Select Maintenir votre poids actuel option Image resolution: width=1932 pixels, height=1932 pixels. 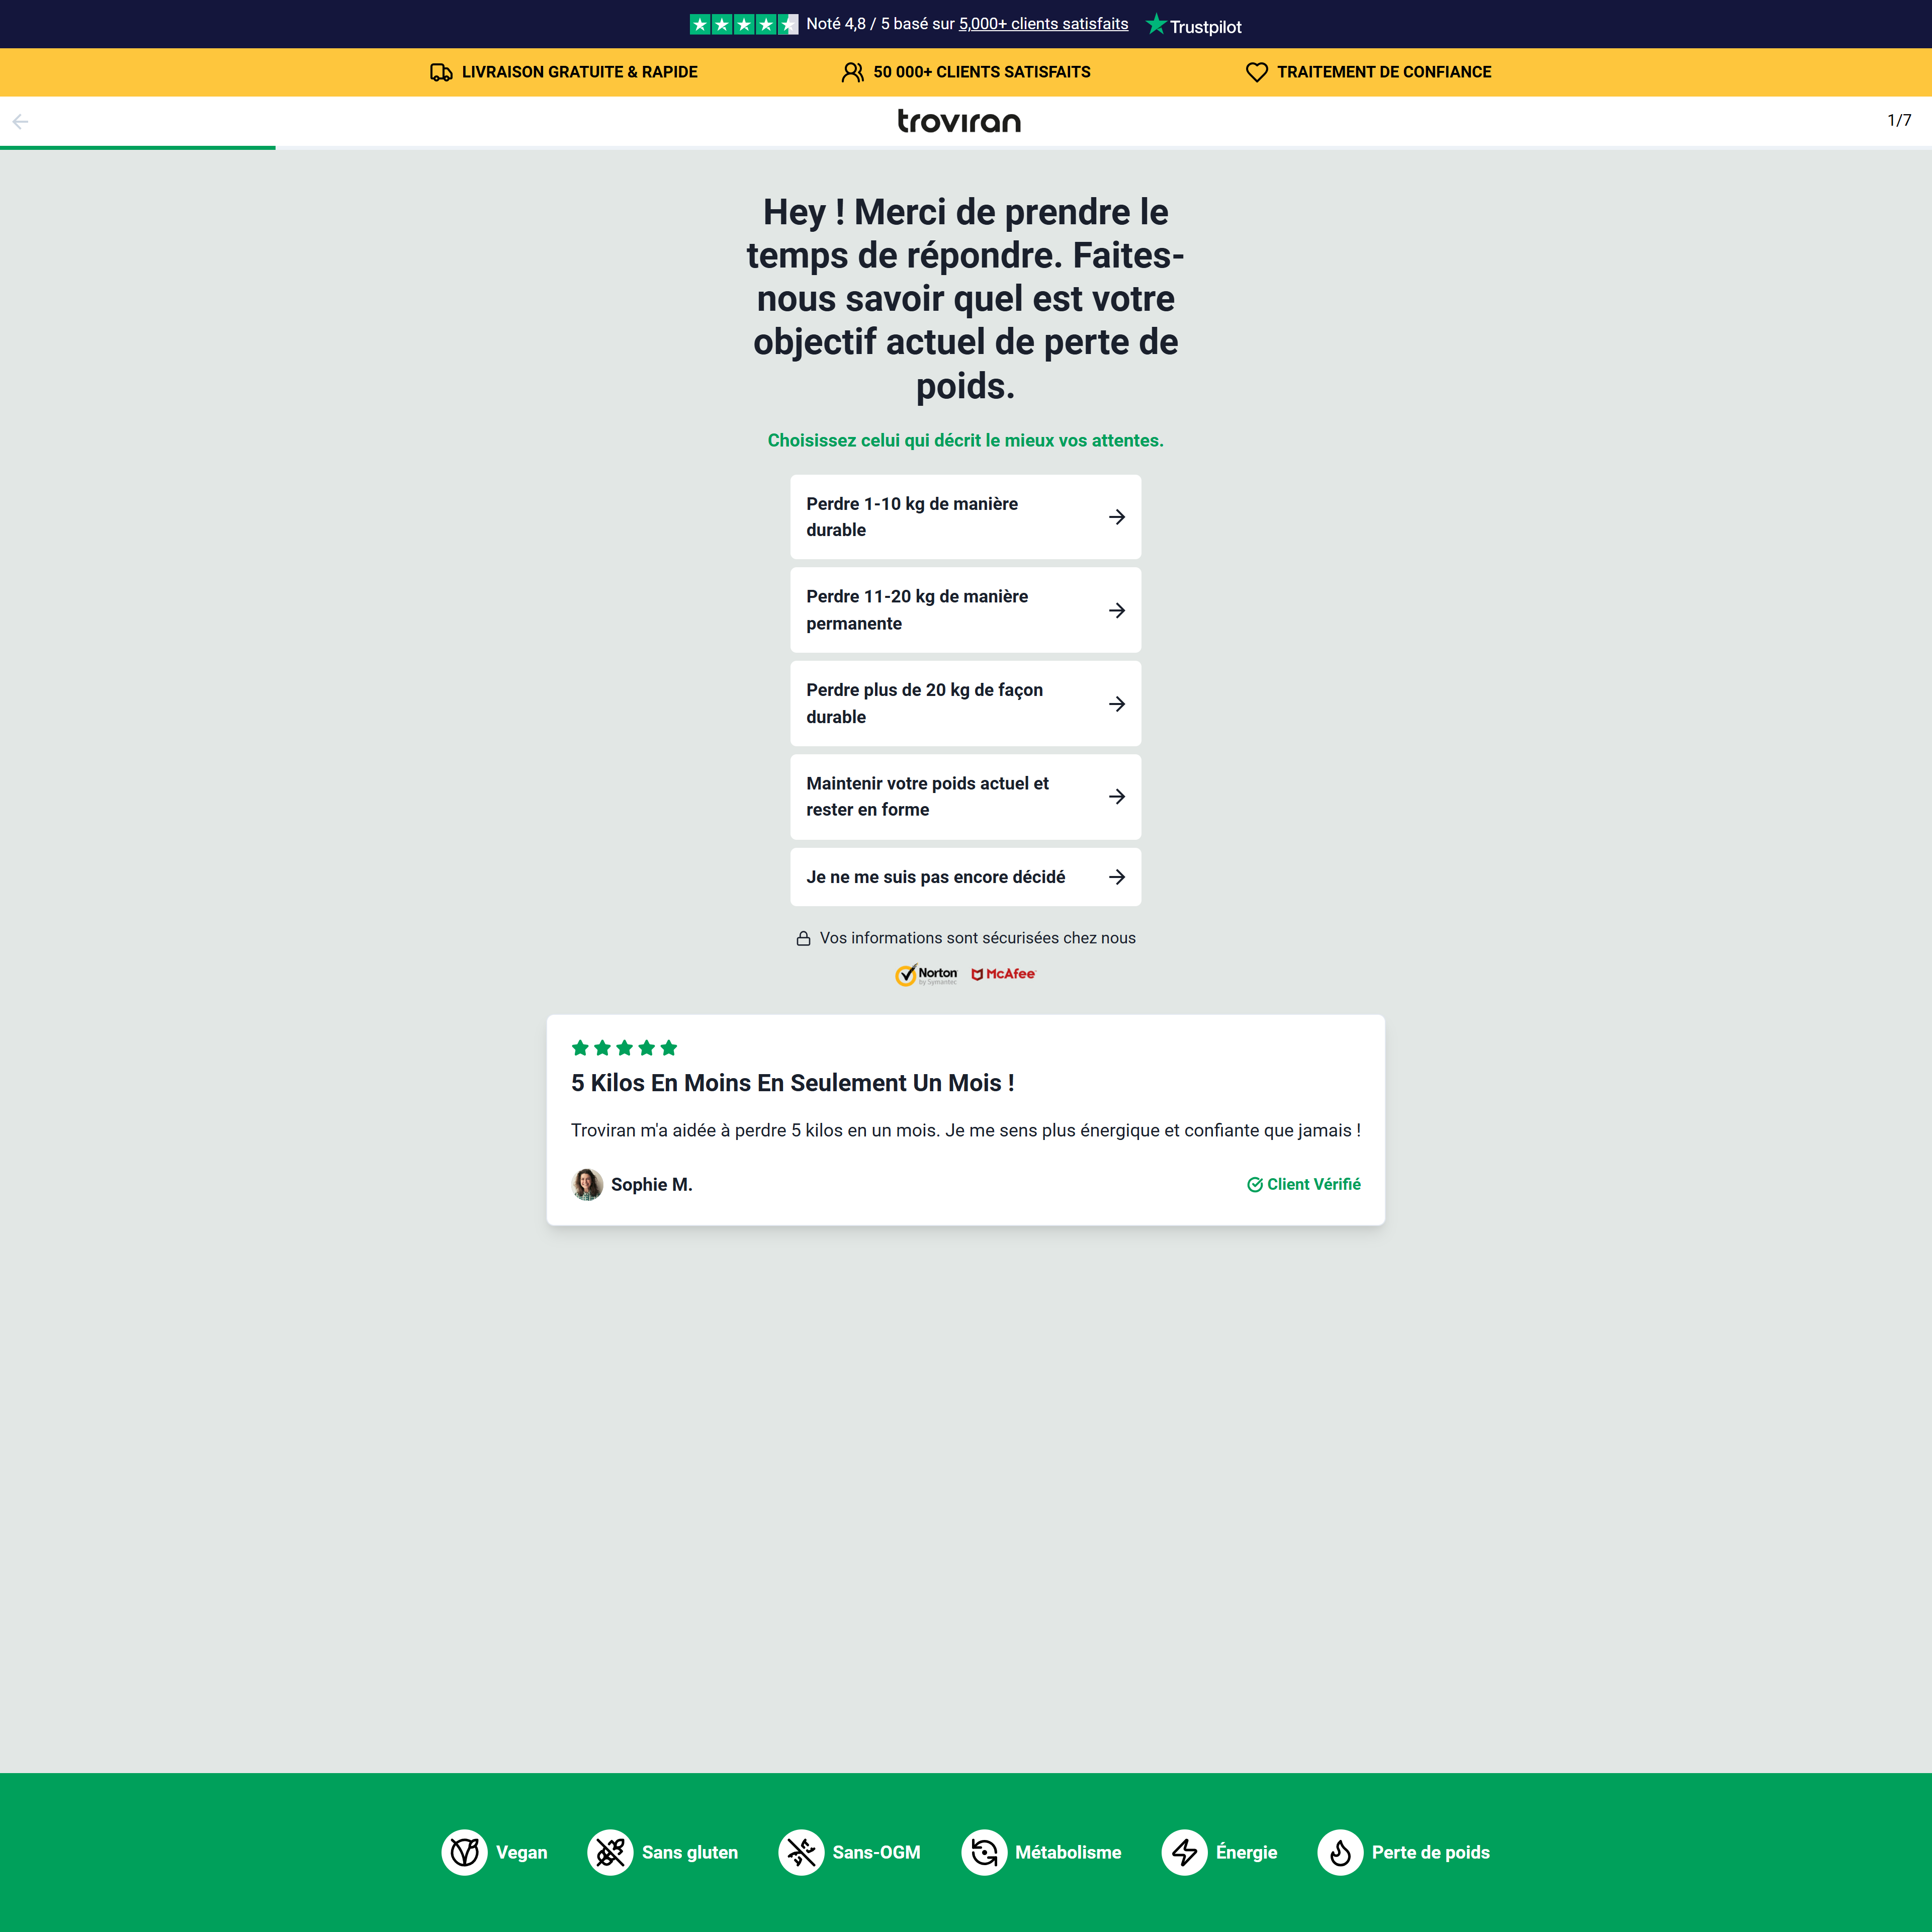click(965, 797)
